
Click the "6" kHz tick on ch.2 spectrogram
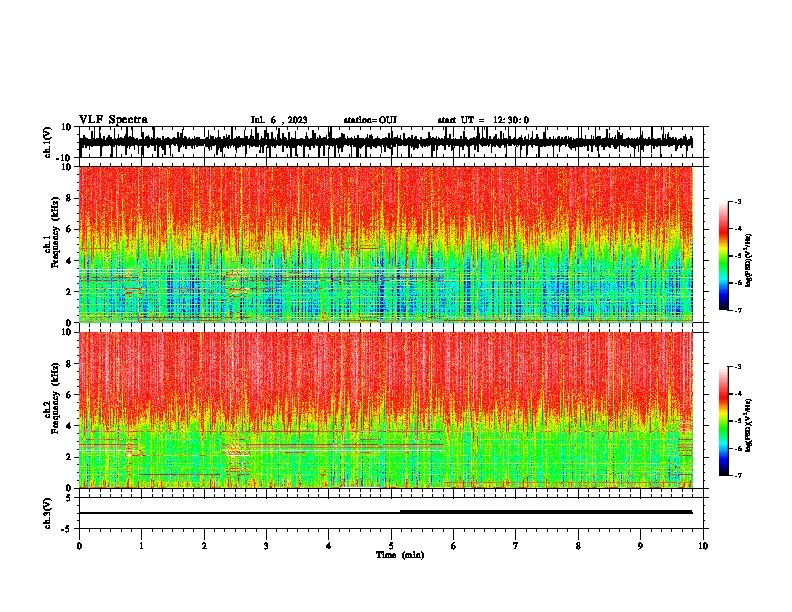coord(69,395)
